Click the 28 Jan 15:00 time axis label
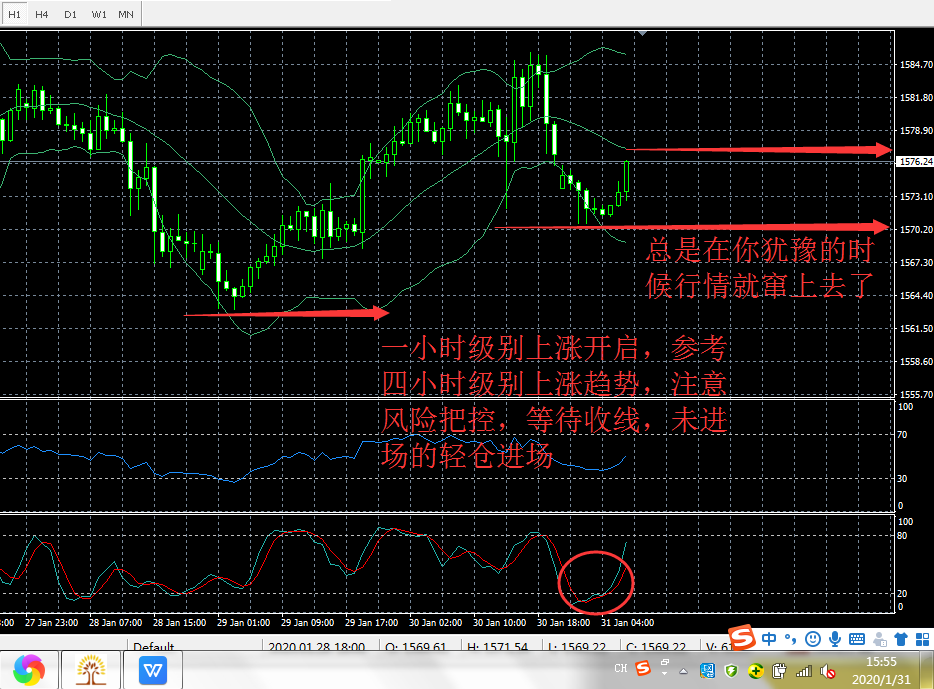Screen dimensions: 934x689 point(179,622)
